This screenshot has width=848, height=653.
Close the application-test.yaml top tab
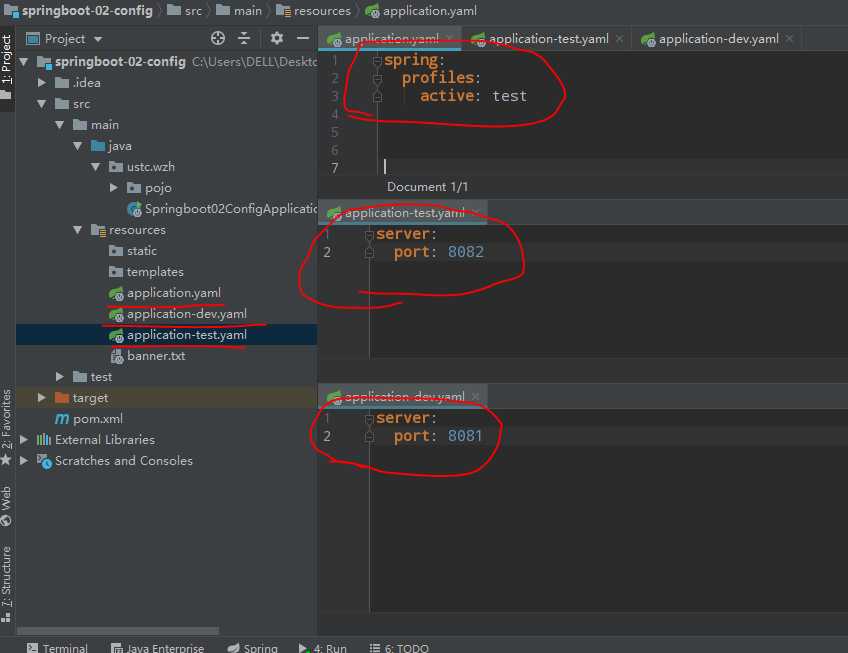(620, 39)
